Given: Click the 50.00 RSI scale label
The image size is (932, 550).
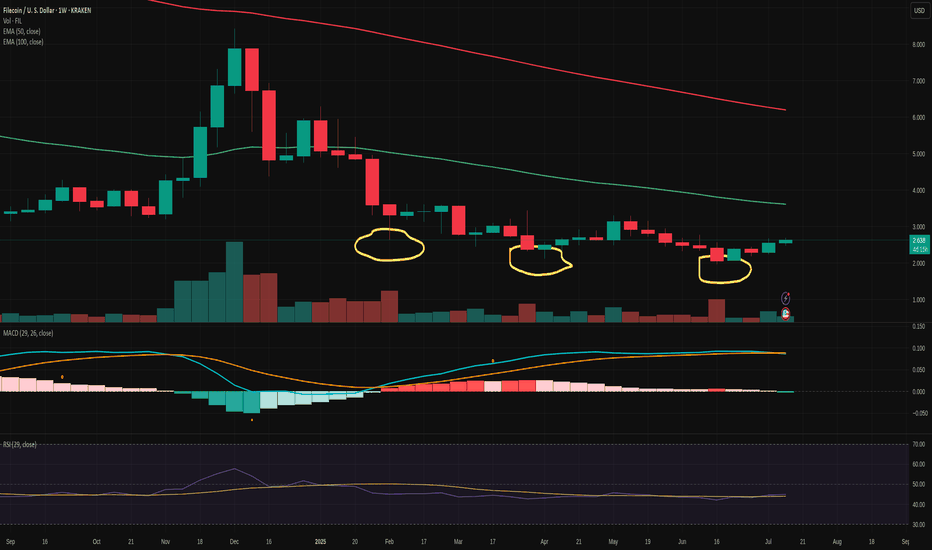Looking at the screenshot, I should coord(918,485).
